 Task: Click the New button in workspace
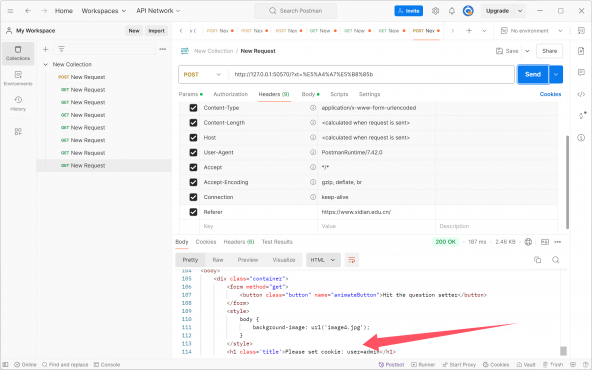click(134, 31)
